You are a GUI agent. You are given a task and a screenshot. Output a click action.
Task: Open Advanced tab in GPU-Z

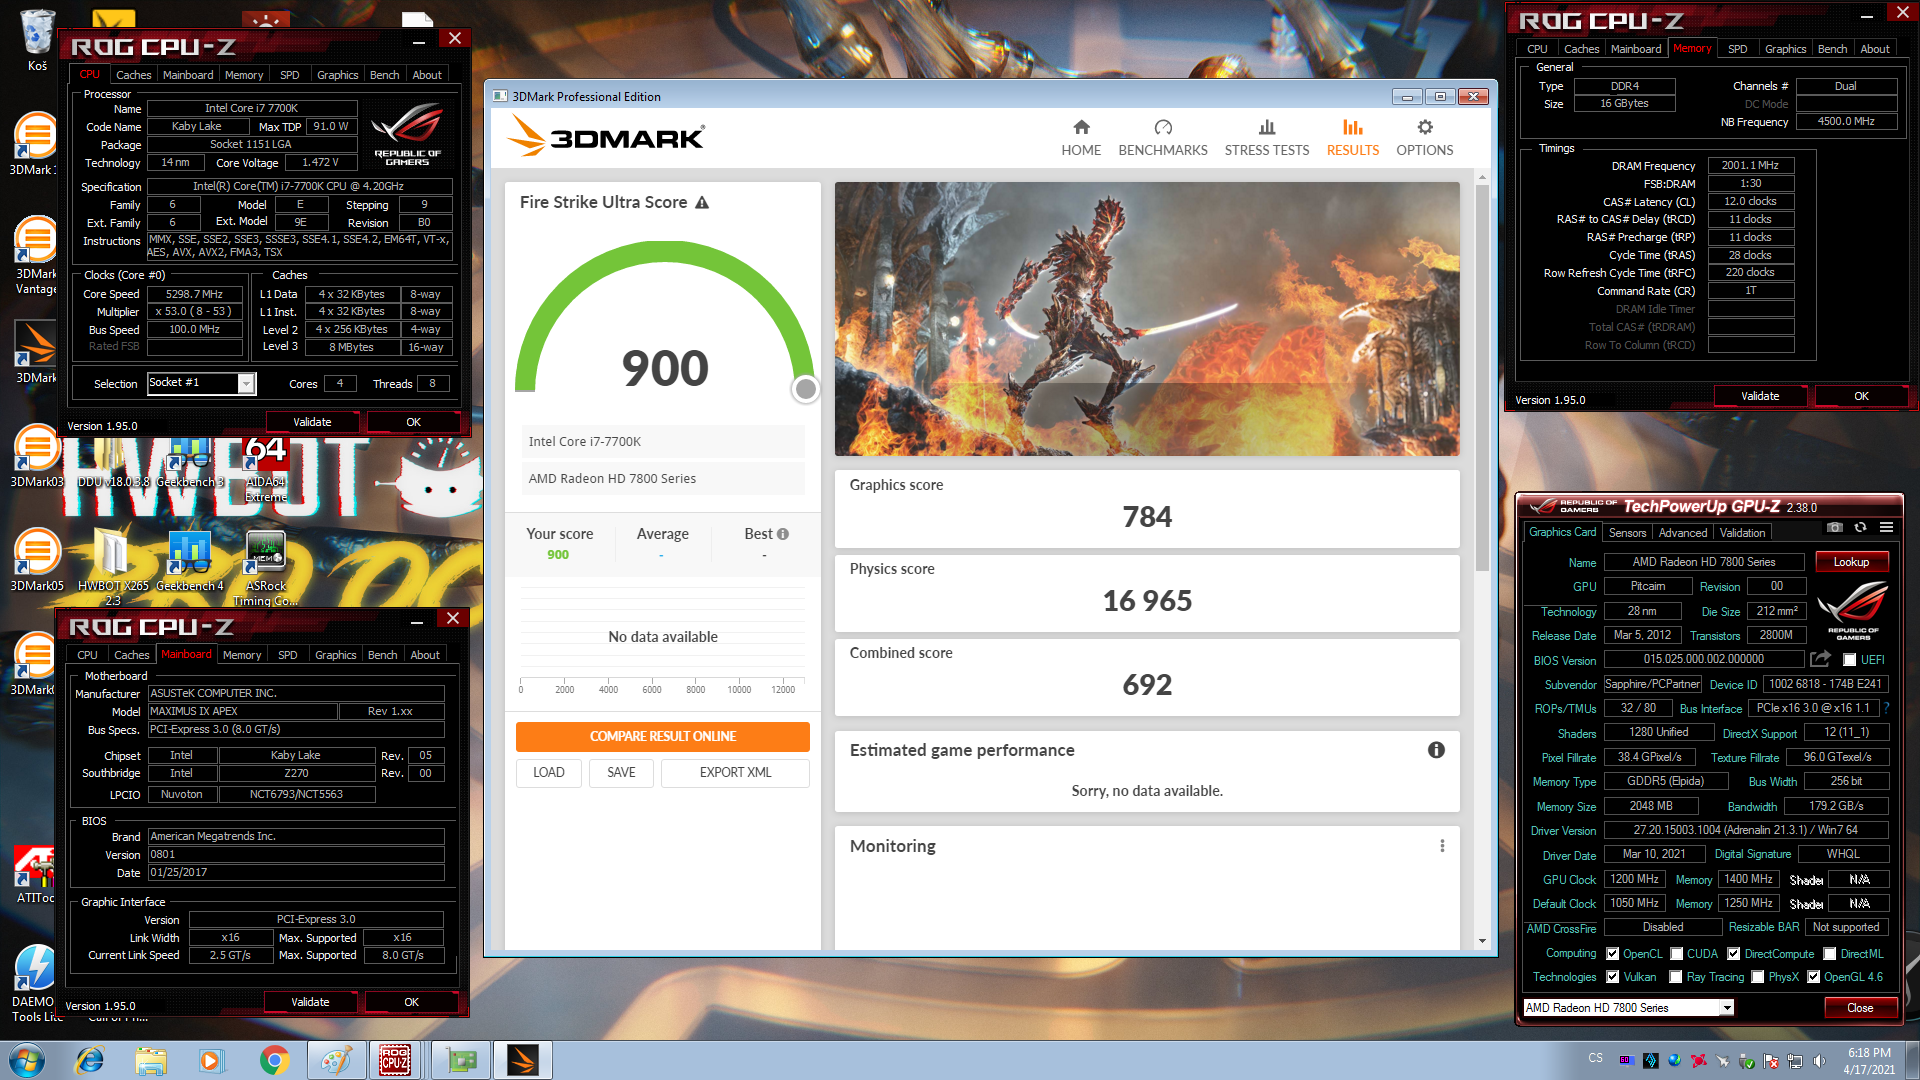point(1683,533)
